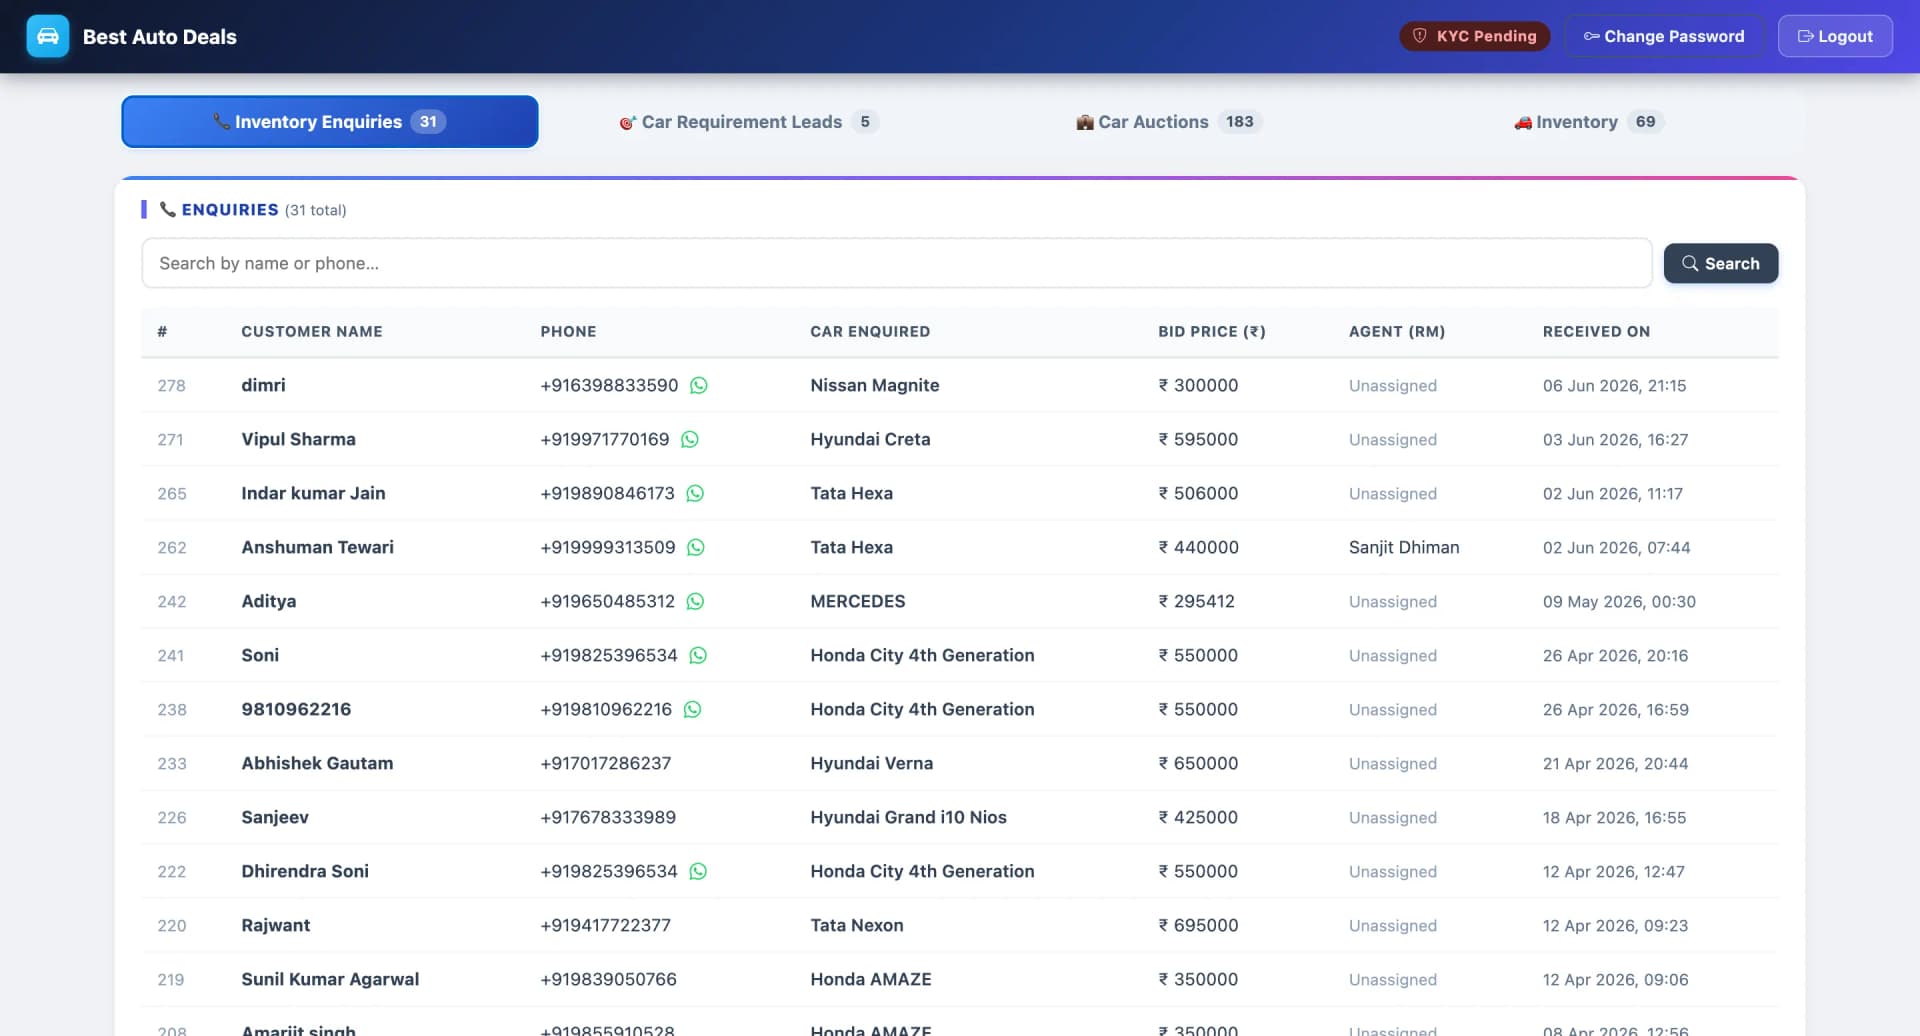Screen dimensions: 1920x1036
Task: Open the Car Auctions tab
Action: pyautogui.click(x=1169, y=122)
